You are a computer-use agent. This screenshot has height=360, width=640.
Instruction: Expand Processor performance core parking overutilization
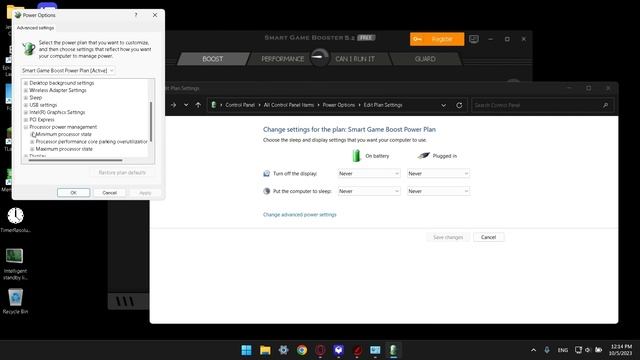[32, 142]
